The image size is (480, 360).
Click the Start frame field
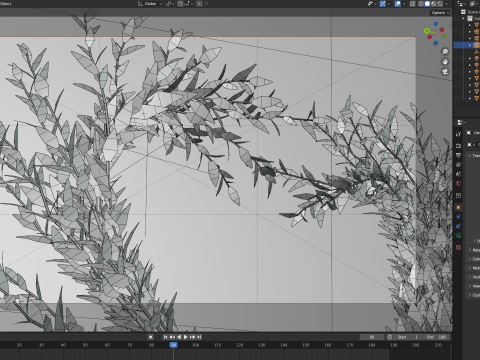coord(408,337)
